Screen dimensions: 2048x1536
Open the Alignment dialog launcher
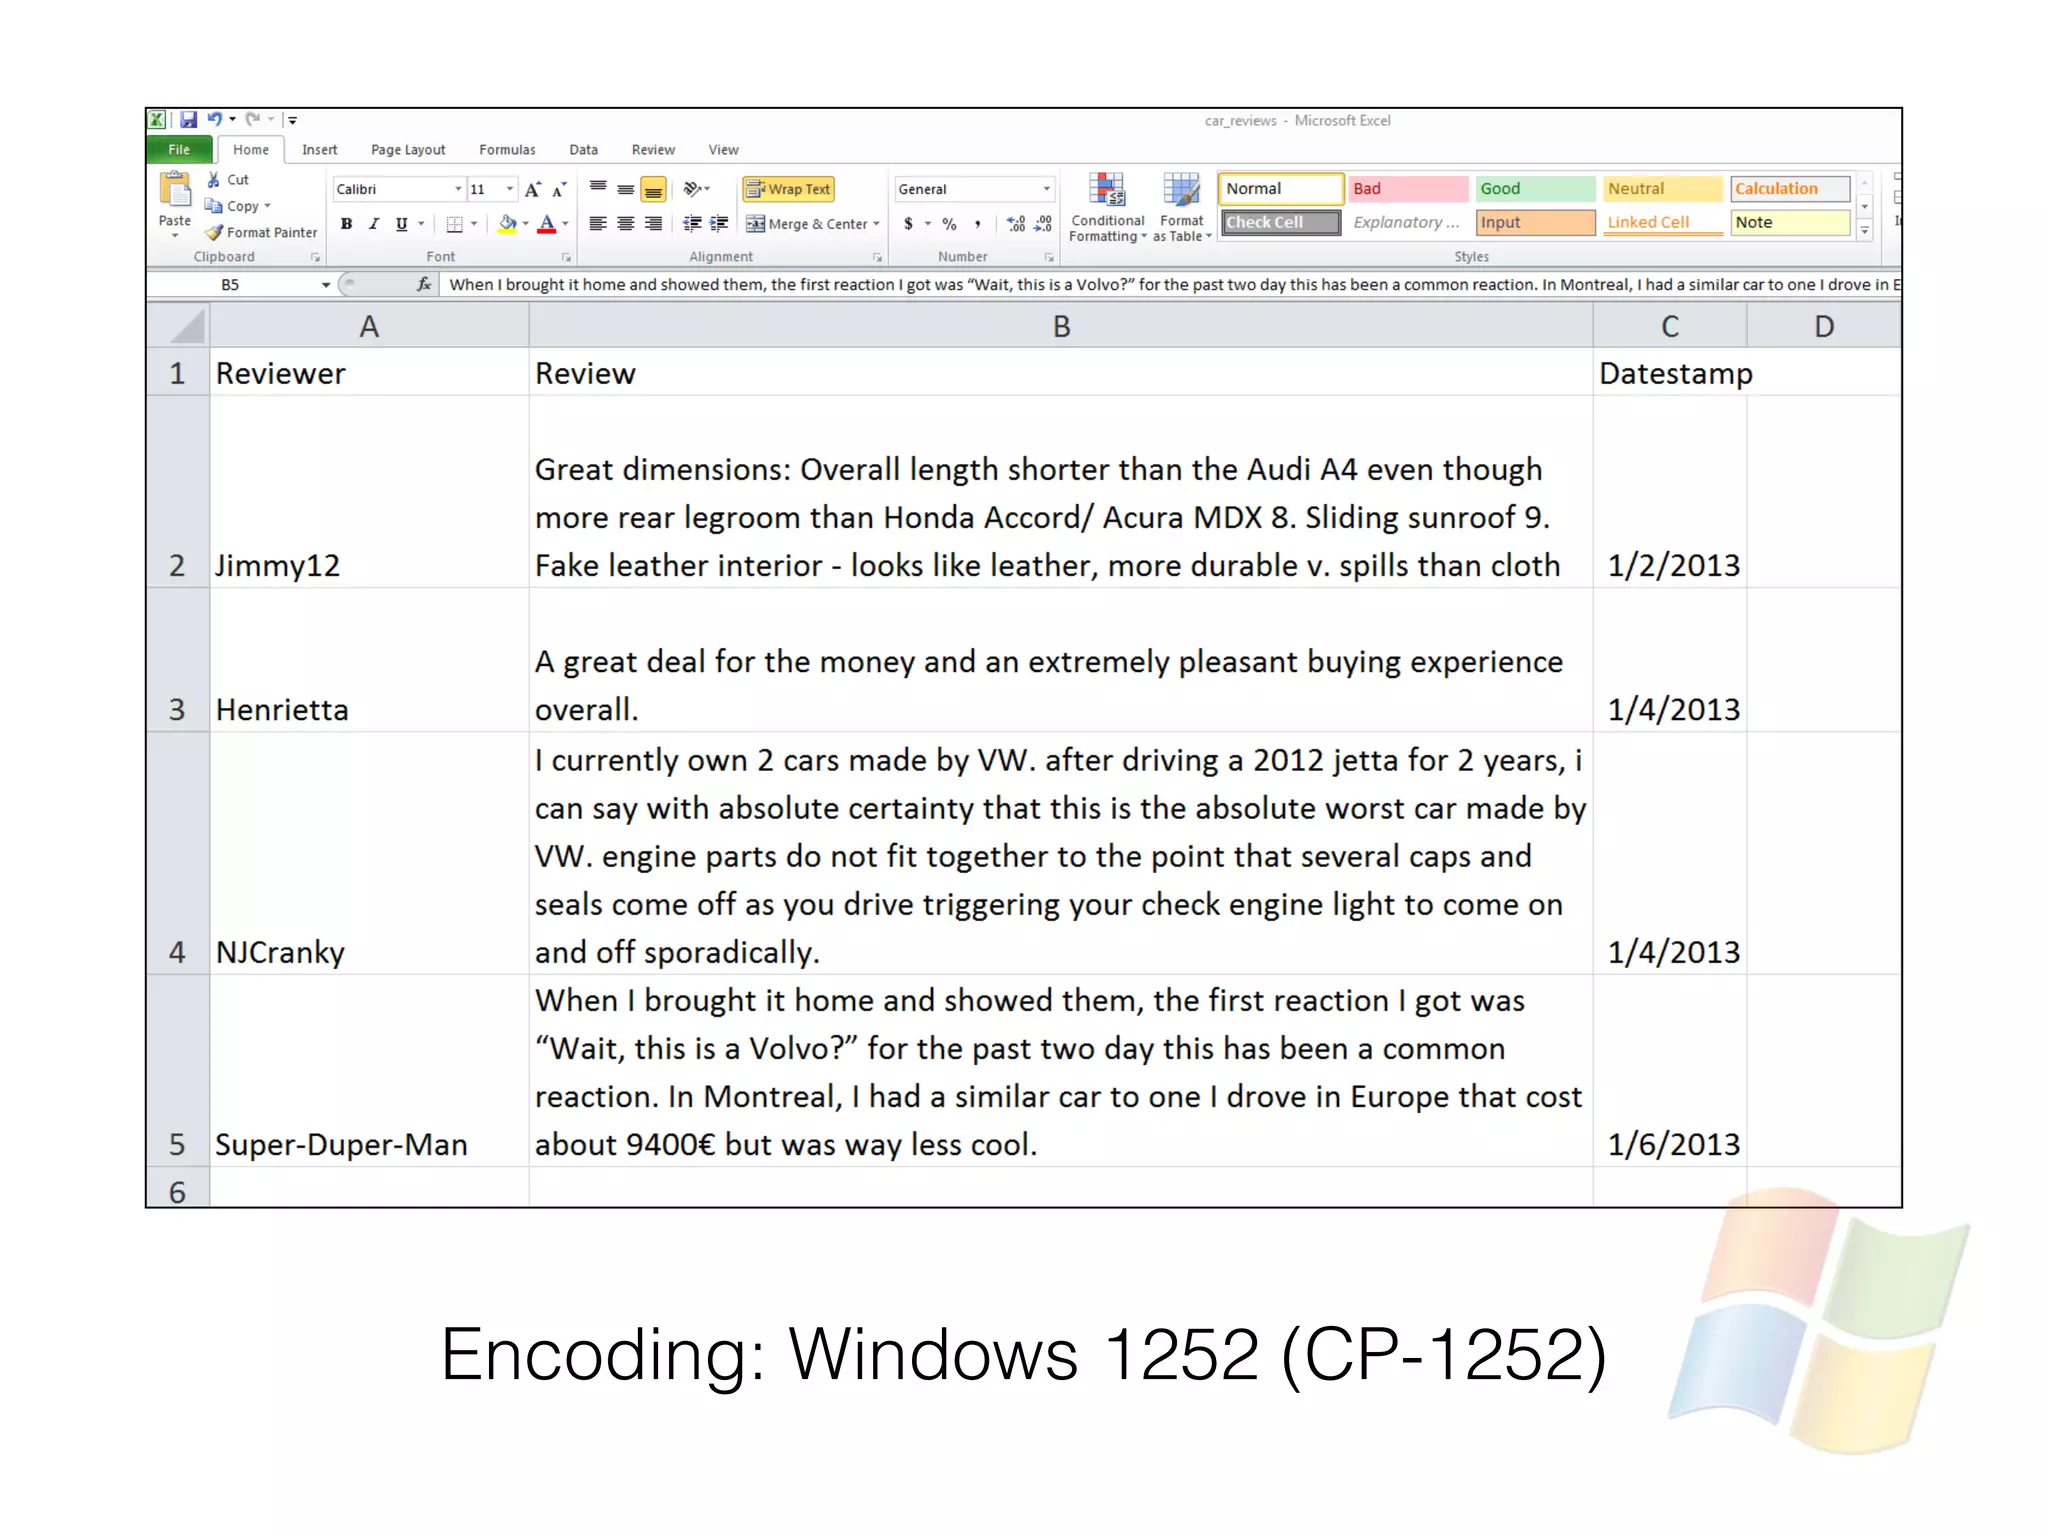tap(877, 257)
